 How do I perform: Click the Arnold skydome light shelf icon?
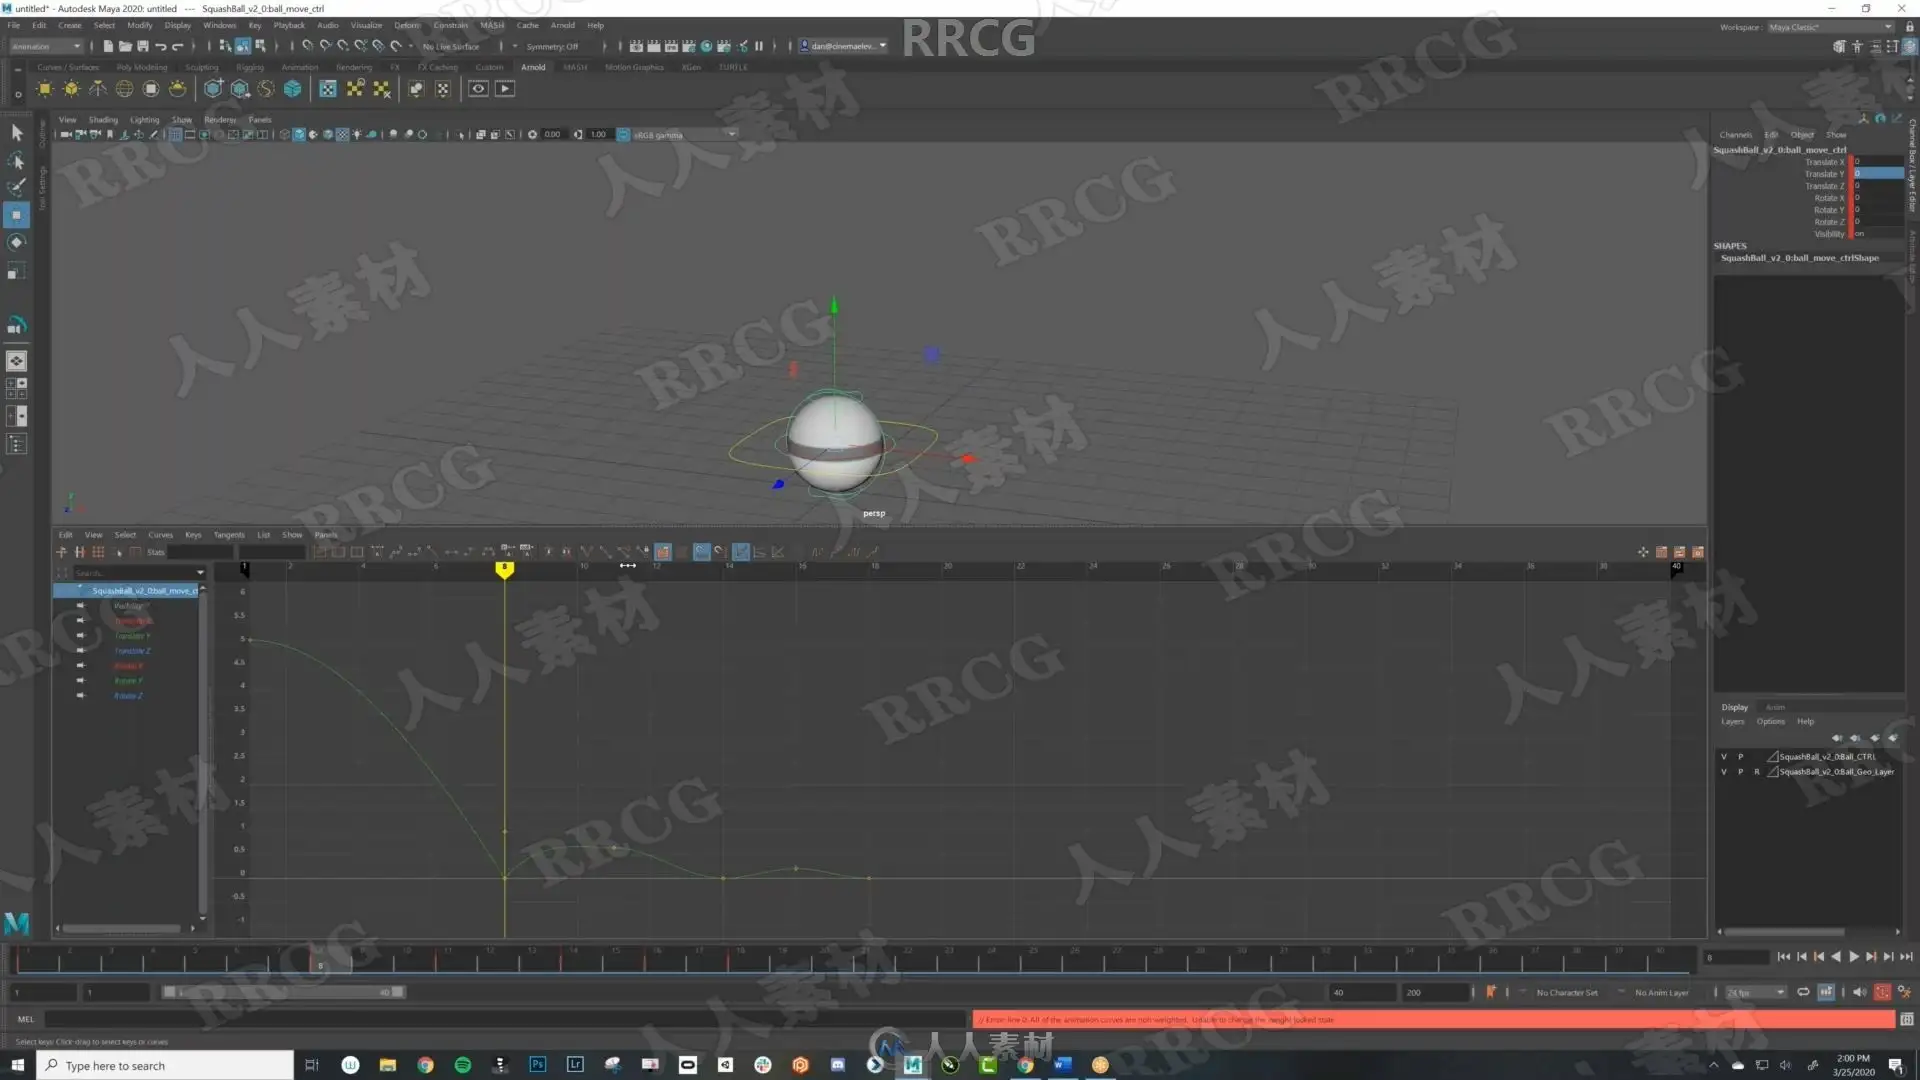pyautogui.click(x=124, y=89)
